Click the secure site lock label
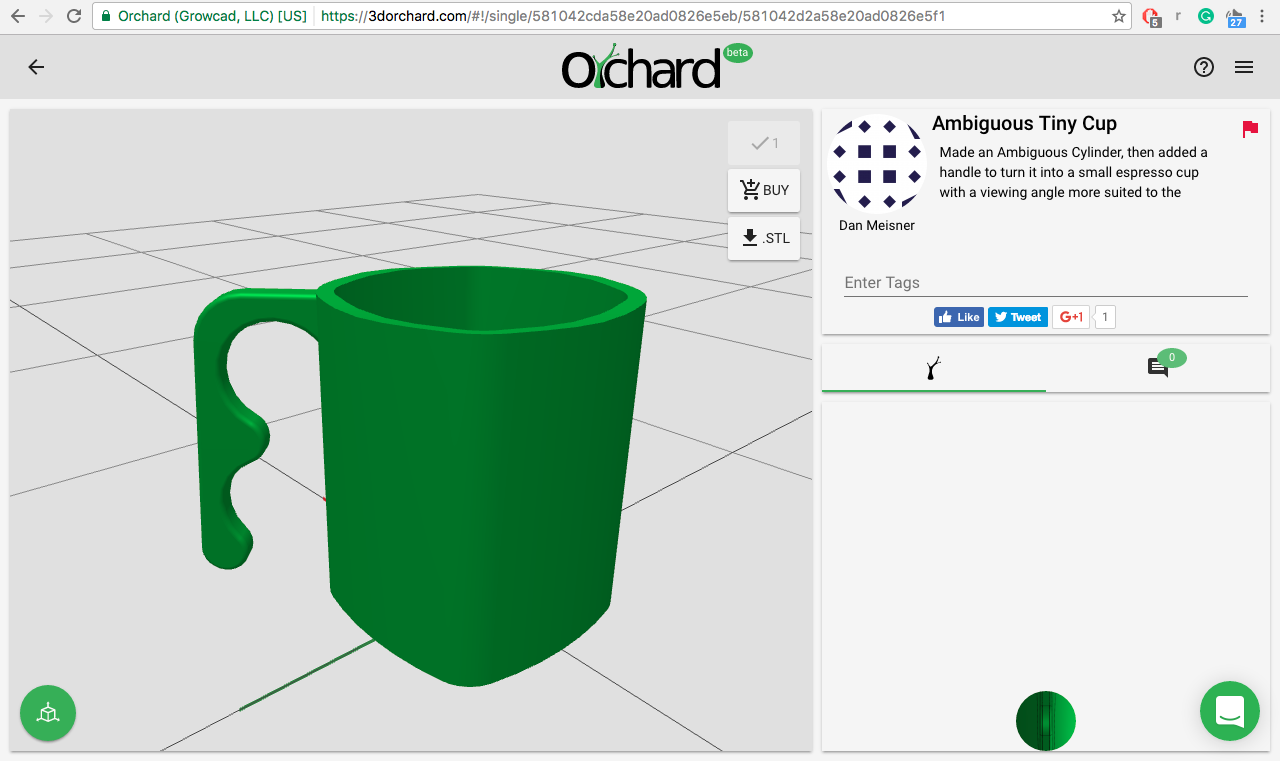The width and height of the screenshot is (1280, 761). [205, 16]
